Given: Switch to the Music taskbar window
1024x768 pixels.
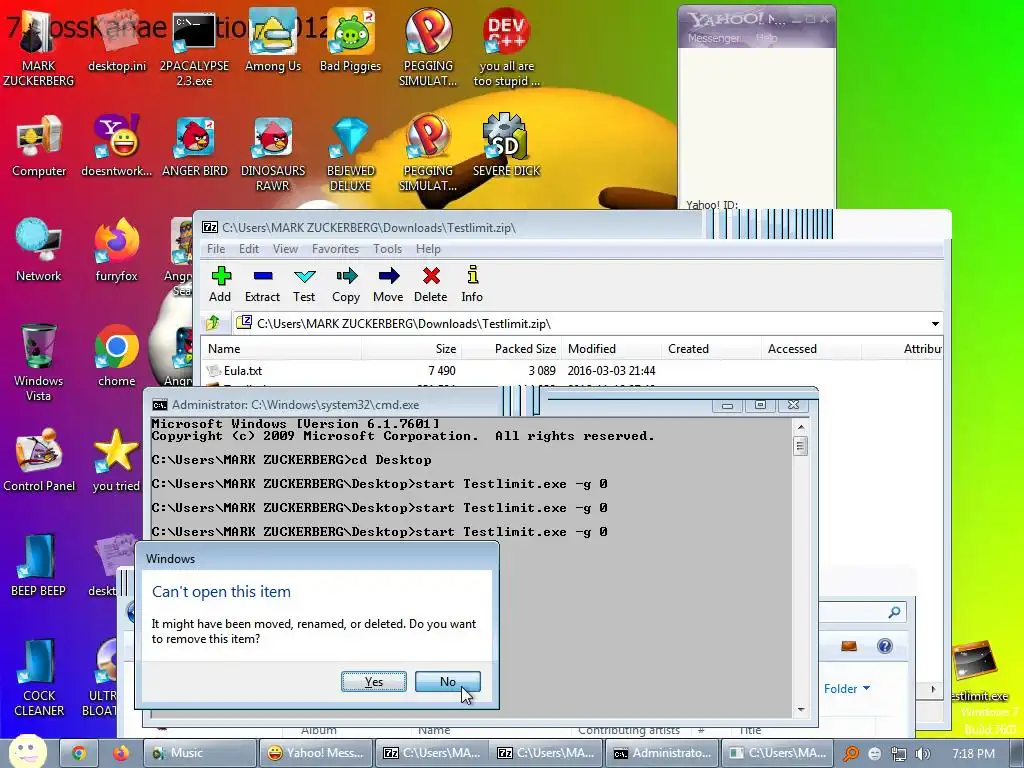Looking at the screenshot, I should coord(199,753).
